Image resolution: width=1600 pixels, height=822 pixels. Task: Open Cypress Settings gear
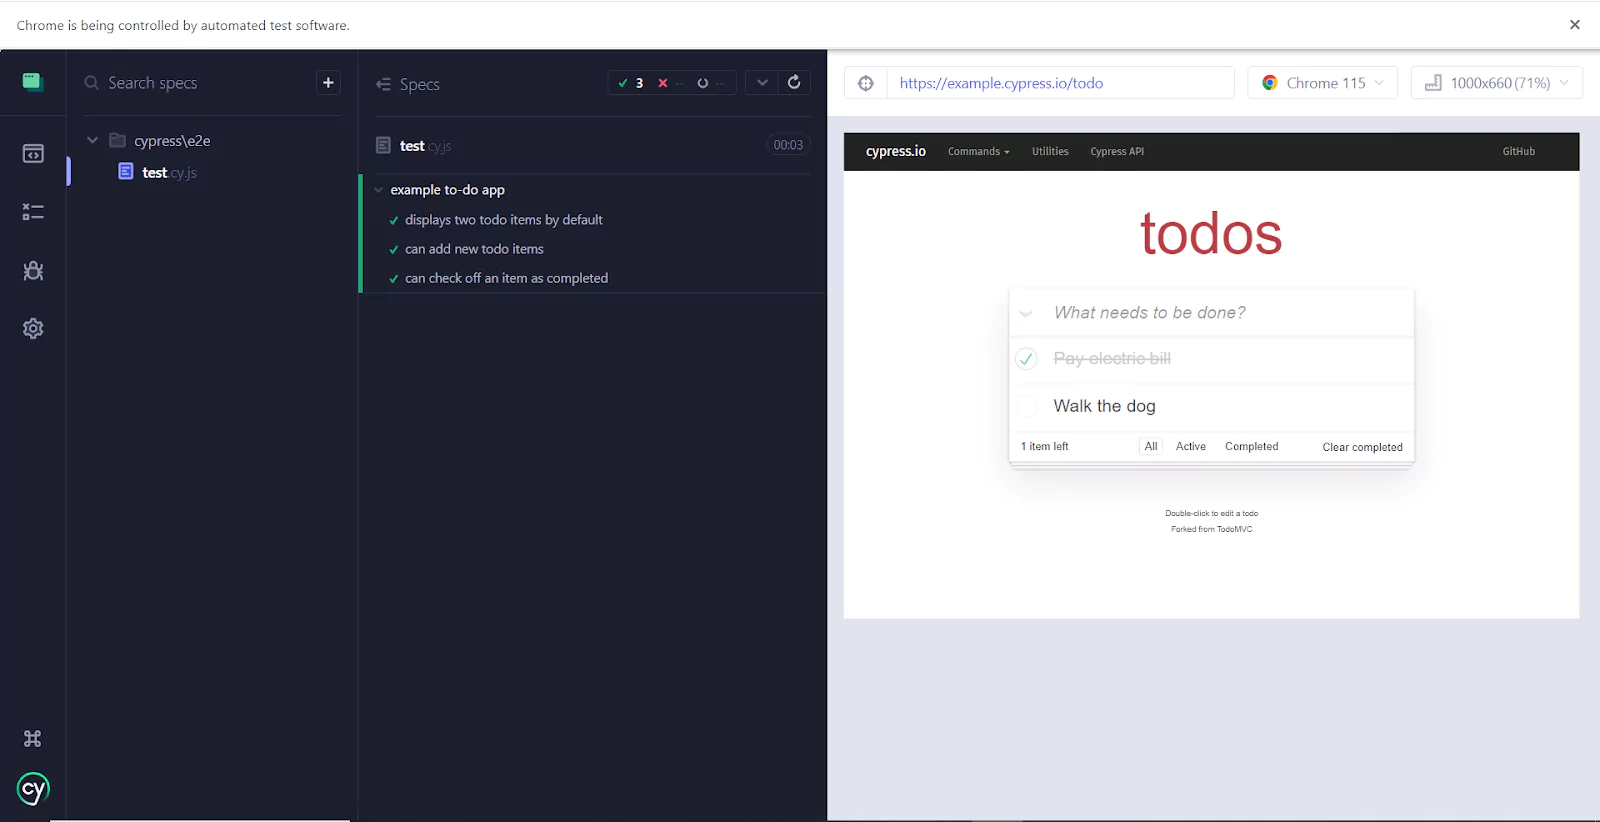pos(33,328)
